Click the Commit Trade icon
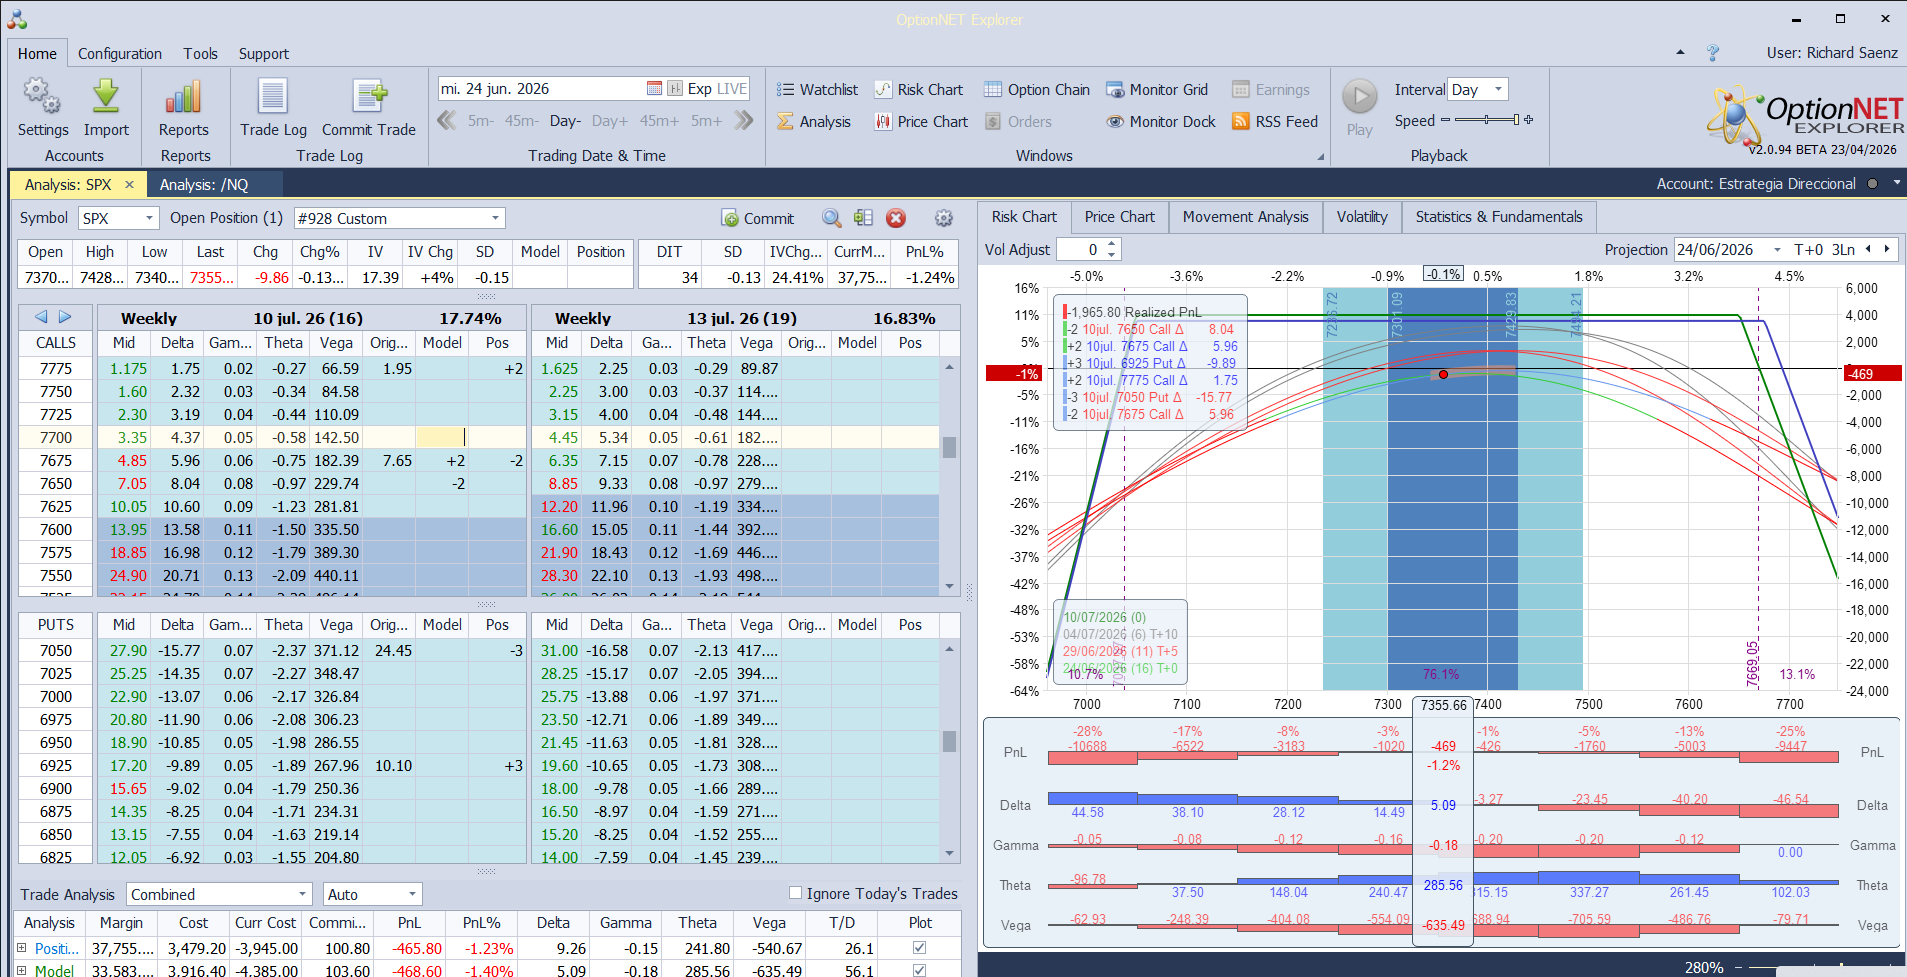1907x977 pixels. point(369,97)
